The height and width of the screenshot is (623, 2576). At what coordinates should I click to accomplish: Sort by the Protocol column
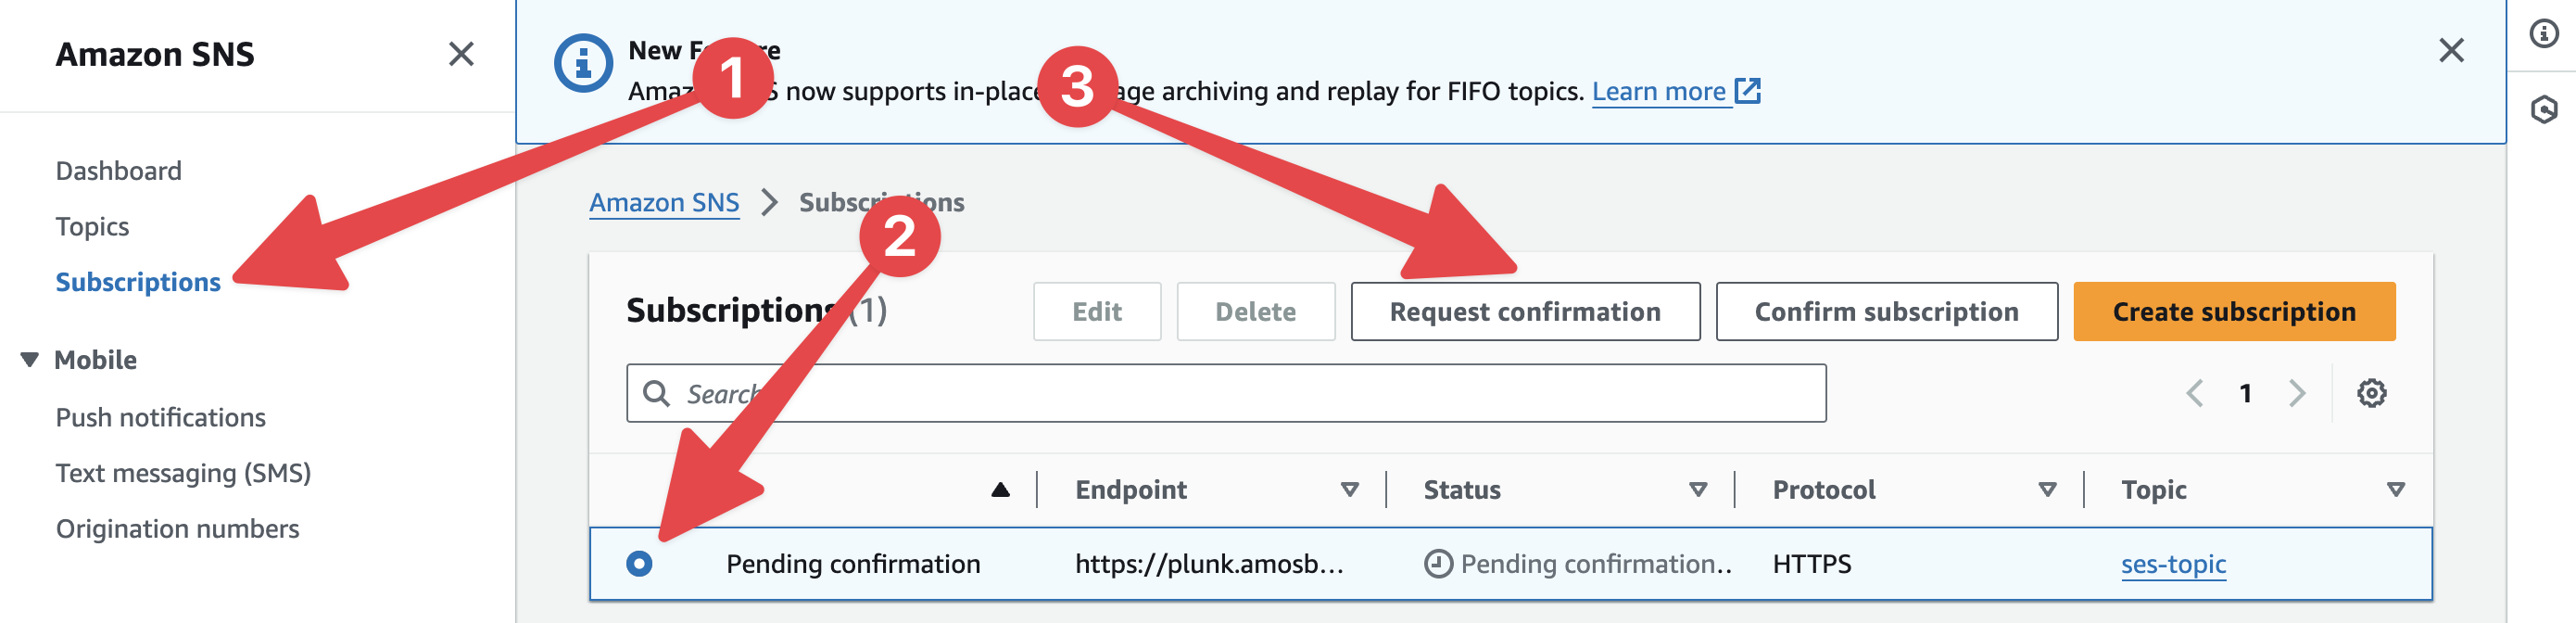(2047, 490)
